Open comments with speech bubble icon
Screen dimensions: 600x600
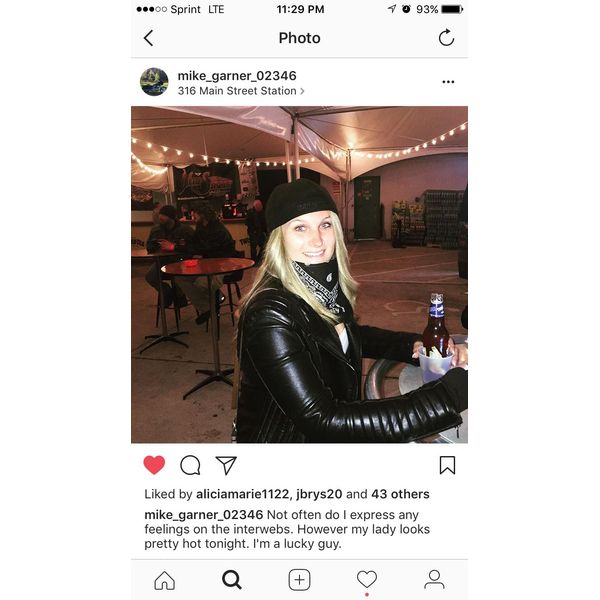point(190,465)
